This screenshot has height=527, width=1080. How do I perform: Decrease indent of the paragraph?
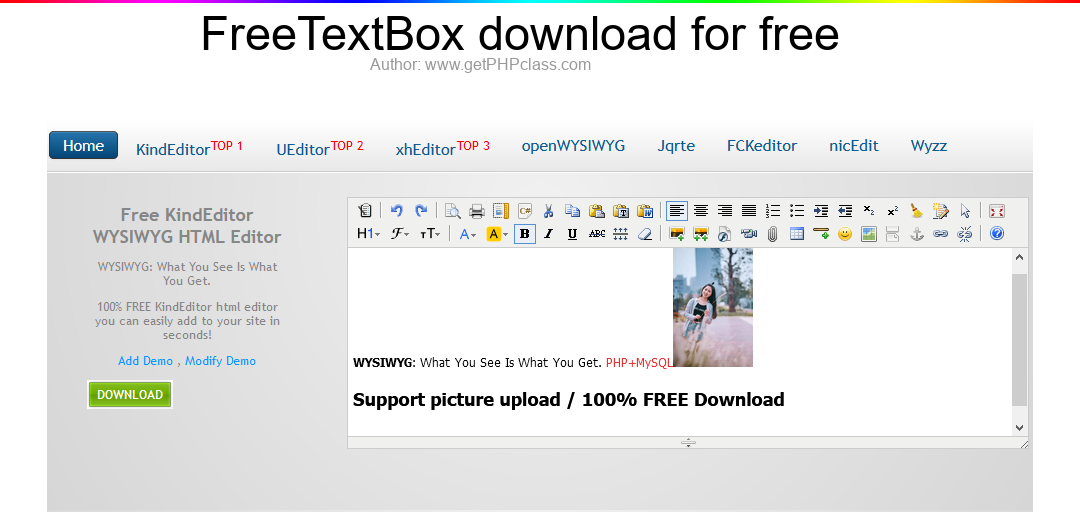coord(845,211)
